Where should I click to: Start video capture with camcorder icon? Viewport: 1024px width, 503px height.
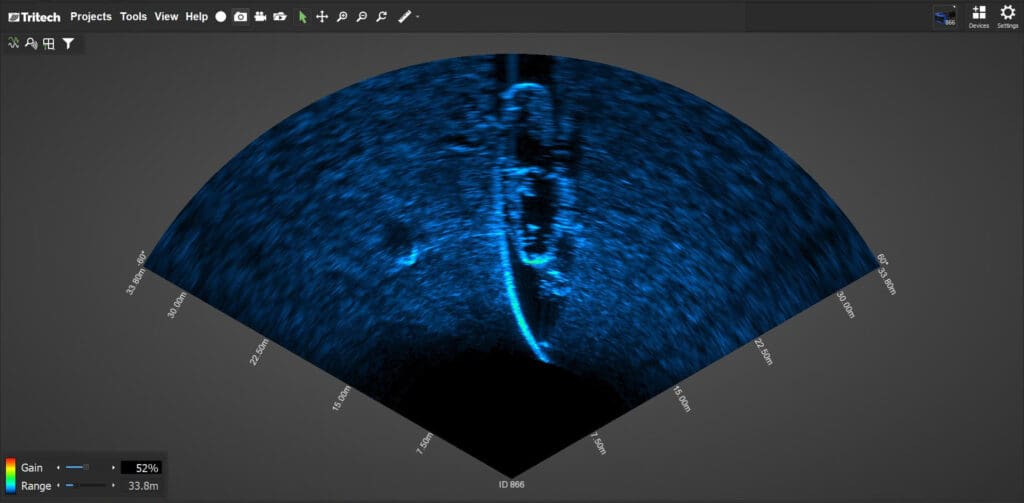pyautogui.click(x=260, y=17)
